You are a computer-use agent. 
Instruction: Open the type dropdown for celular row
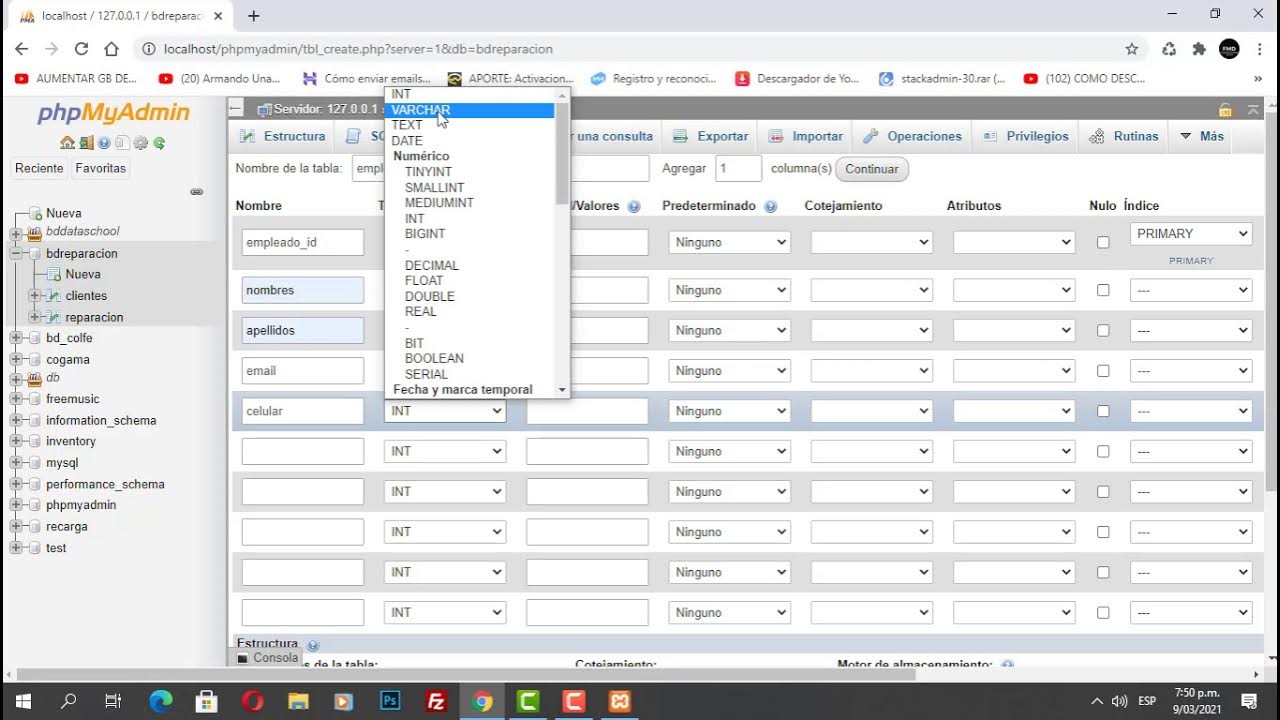click(445, 411)
